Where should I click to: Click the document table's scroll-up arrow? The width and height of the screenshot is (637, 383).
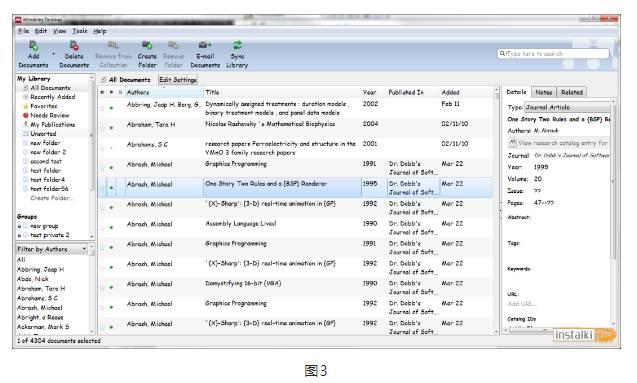[x=496, y=90]
